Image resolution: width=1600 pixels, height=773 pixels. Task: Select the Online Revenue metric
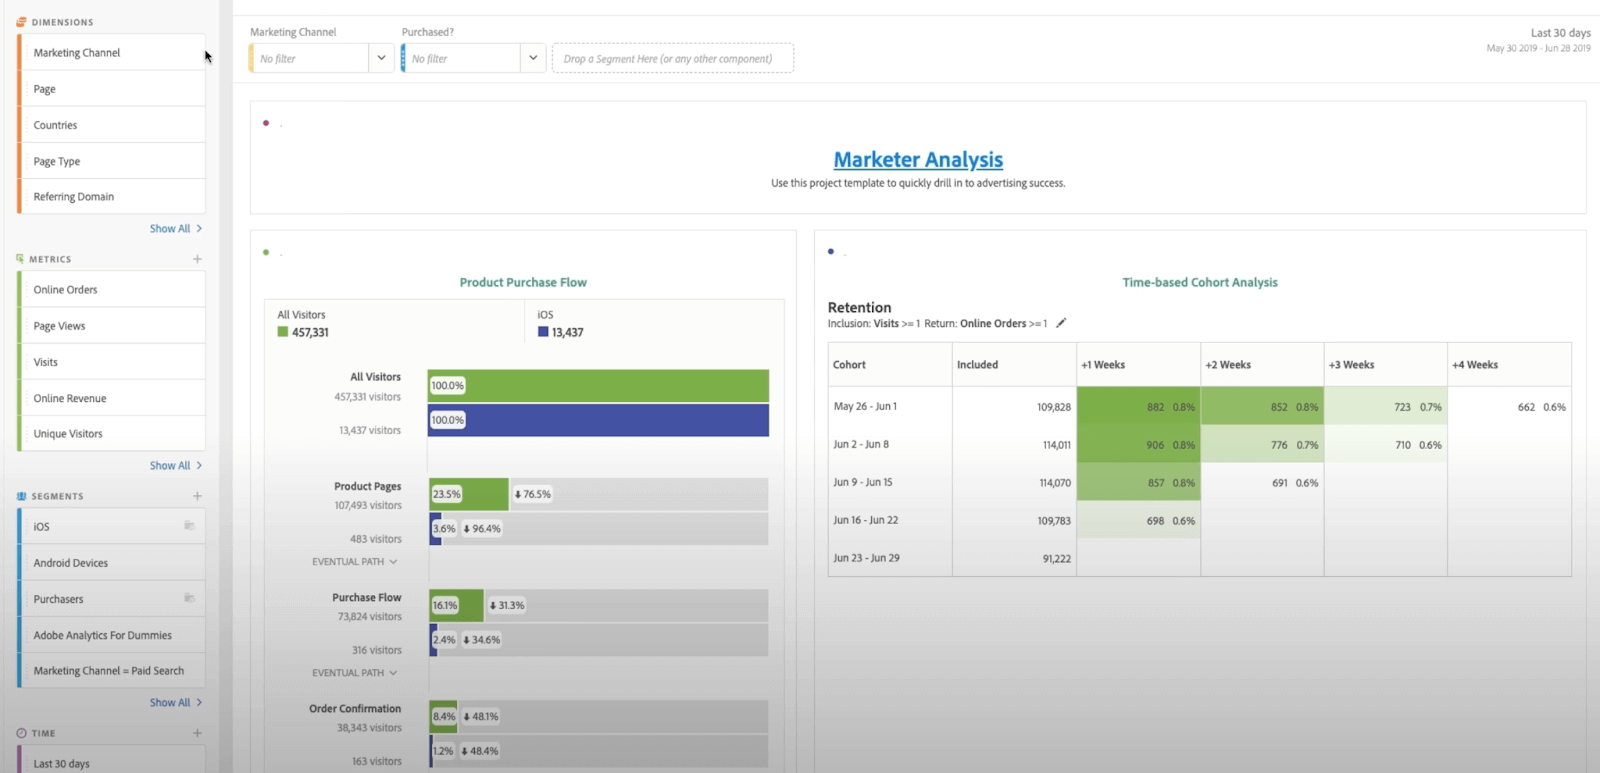coord(70,398)
